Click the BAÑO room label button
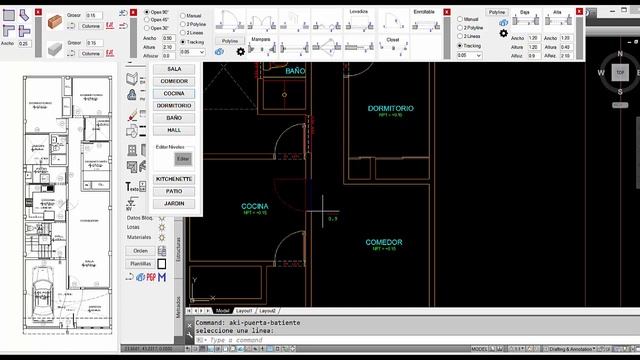The width and height of the screenshot is (640, 360). coord(174,118)
